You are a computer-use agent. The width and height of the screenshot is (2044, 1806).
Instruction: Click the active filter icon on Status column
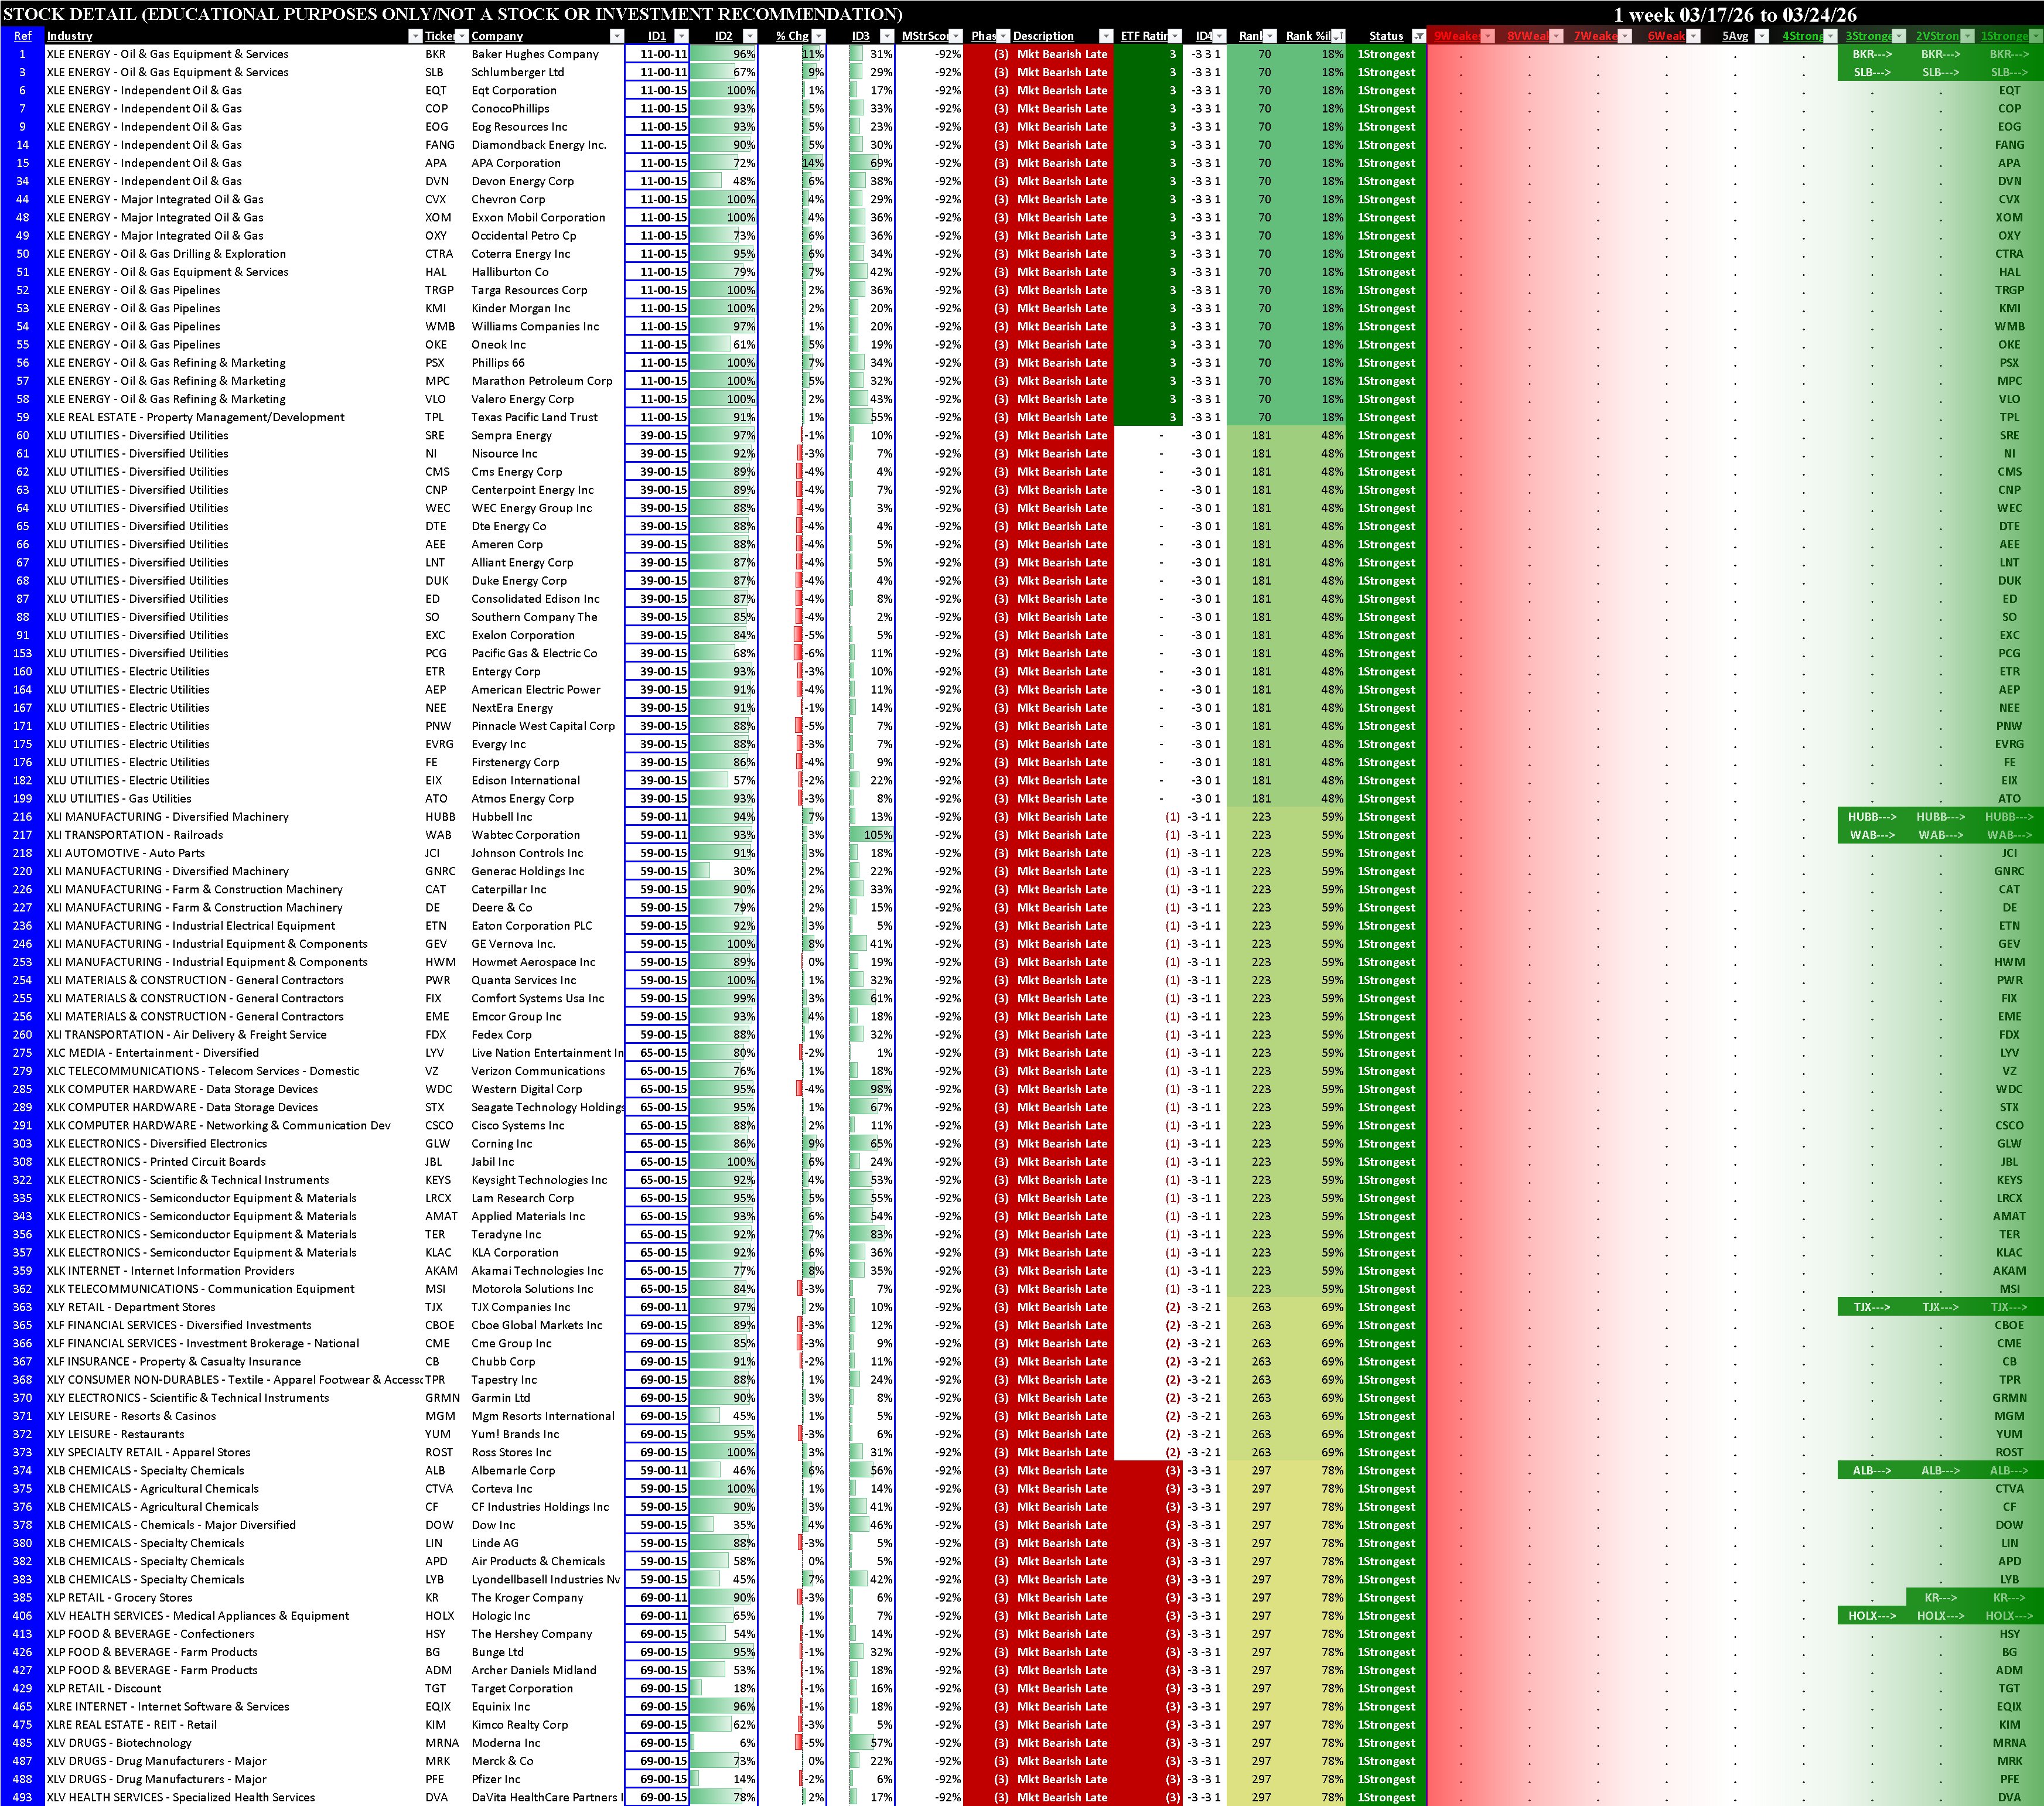(x=1418, y=36)
